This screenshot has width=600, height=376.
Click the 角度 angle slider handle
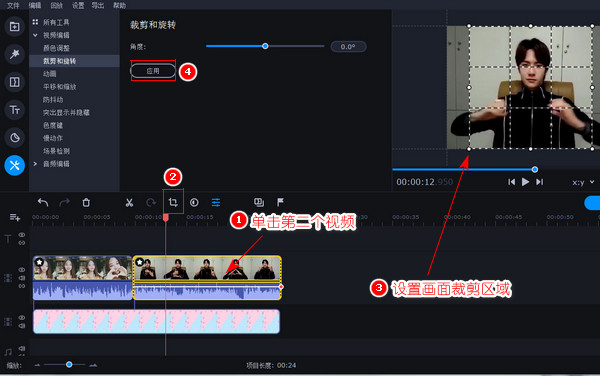[265, 46]
